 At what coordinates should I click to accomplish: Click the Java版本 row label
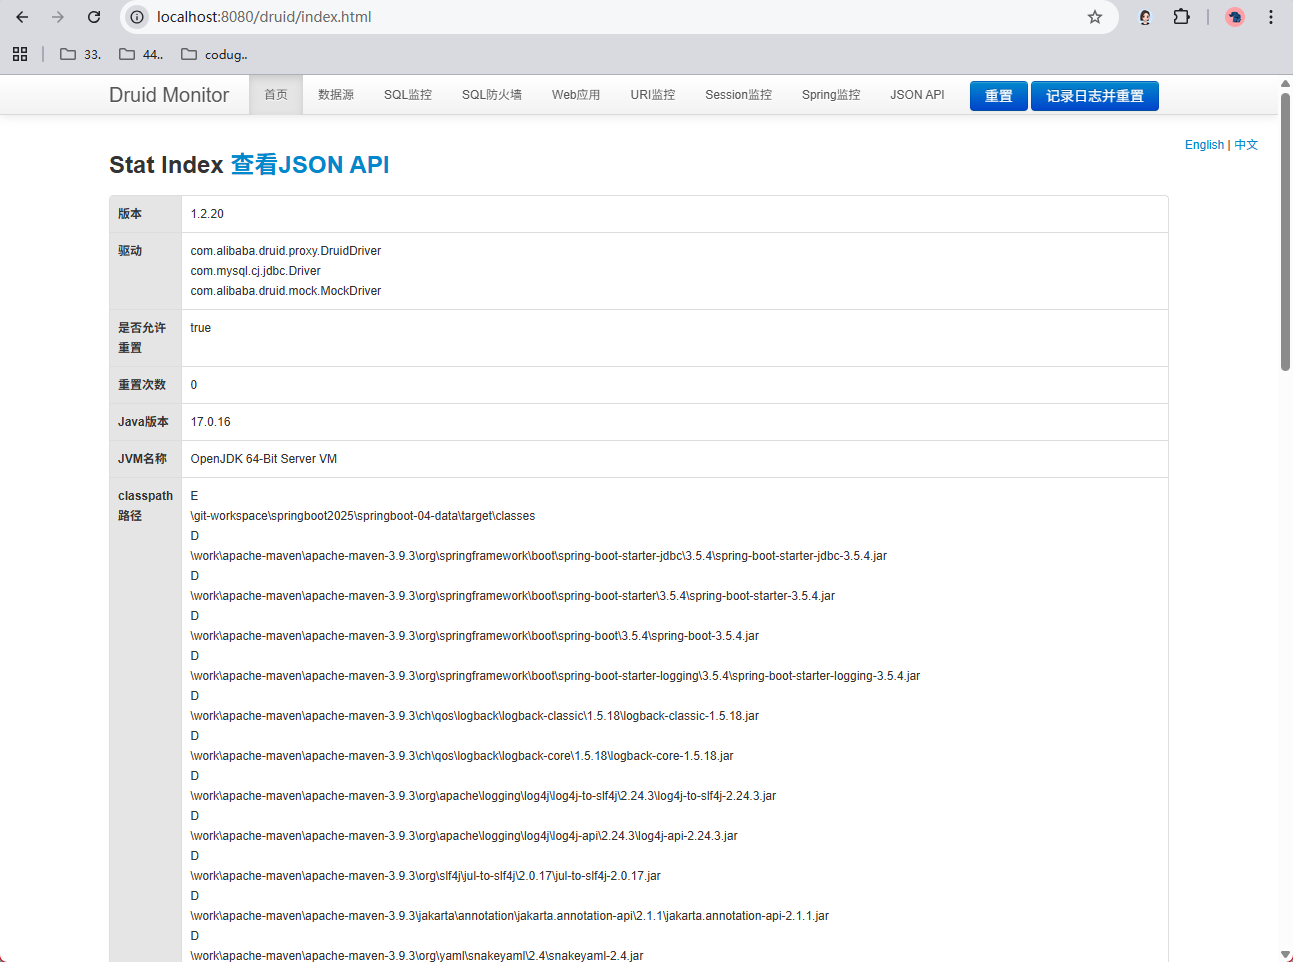pyautogui.click(x=144, y=422)
